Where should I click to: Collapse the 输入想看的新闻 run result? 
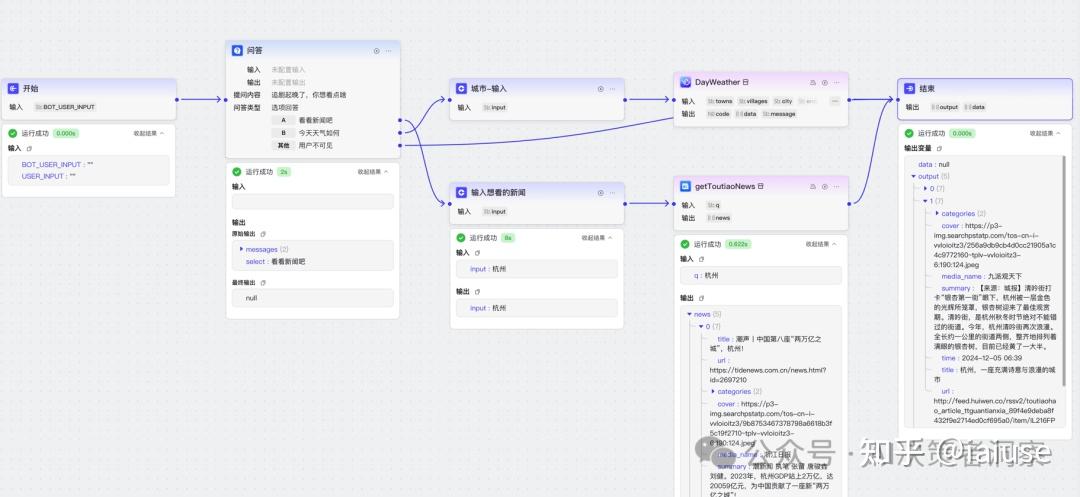pos(597,238)
